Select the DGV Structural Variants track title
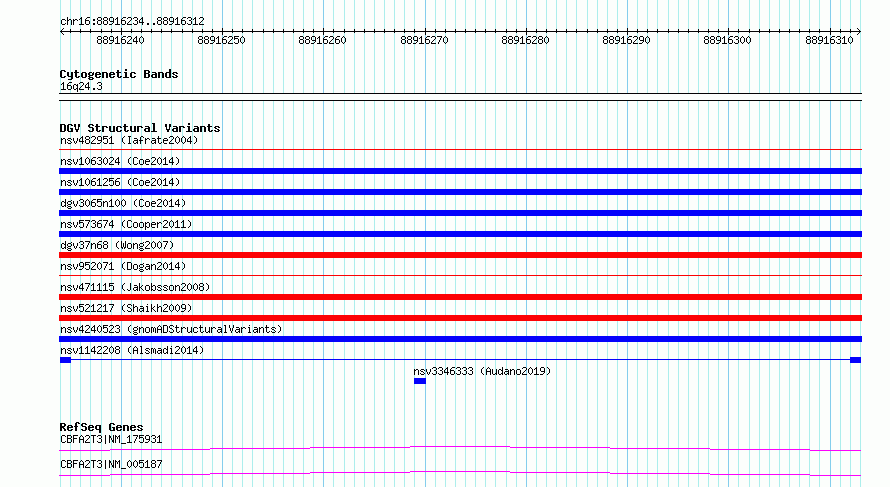 pyautogui.click(x=140, y=128)
